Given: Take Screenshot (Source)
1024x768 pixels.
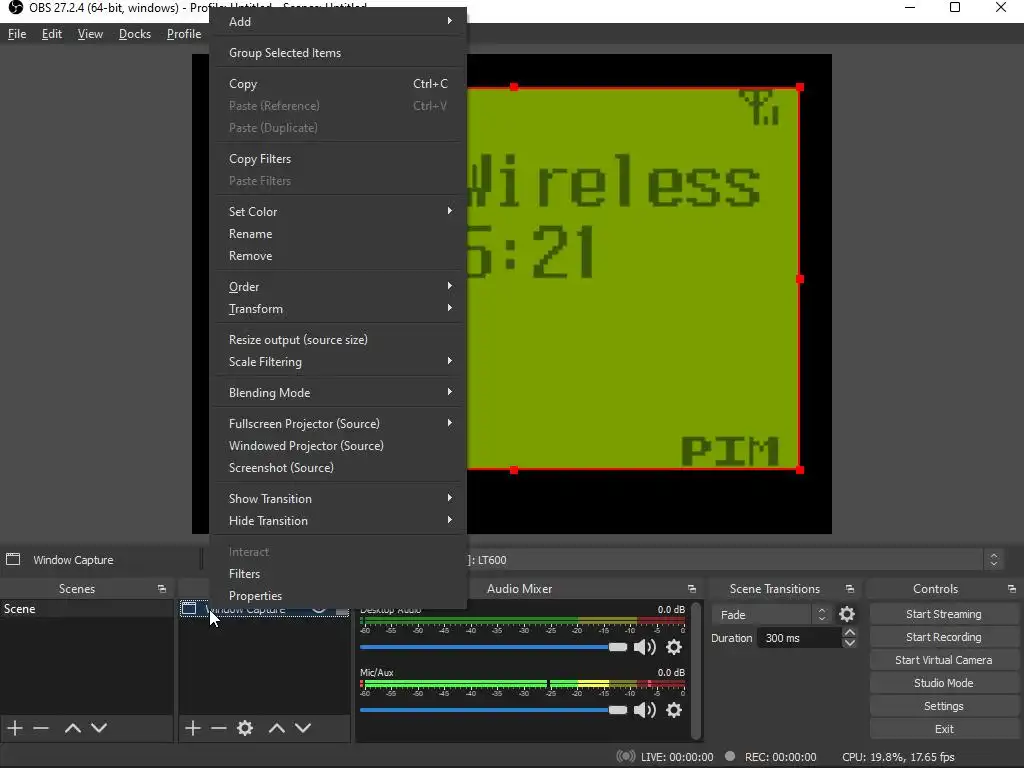Looking at the screenshot, I should coord(340,468).
